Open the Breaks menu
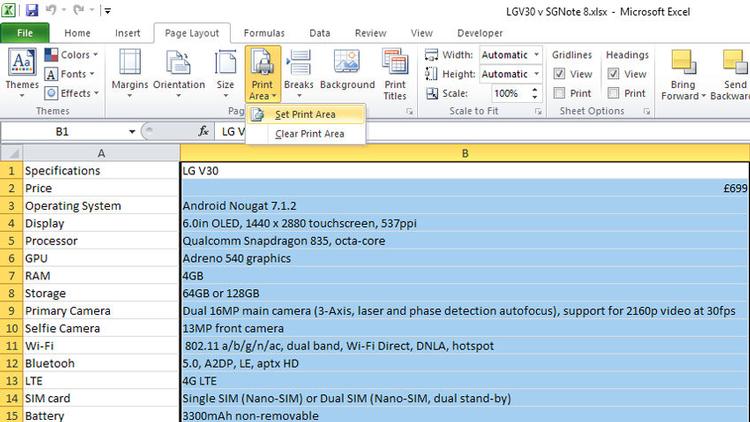Viewport: 750px width, 422px height. [298, 73]
